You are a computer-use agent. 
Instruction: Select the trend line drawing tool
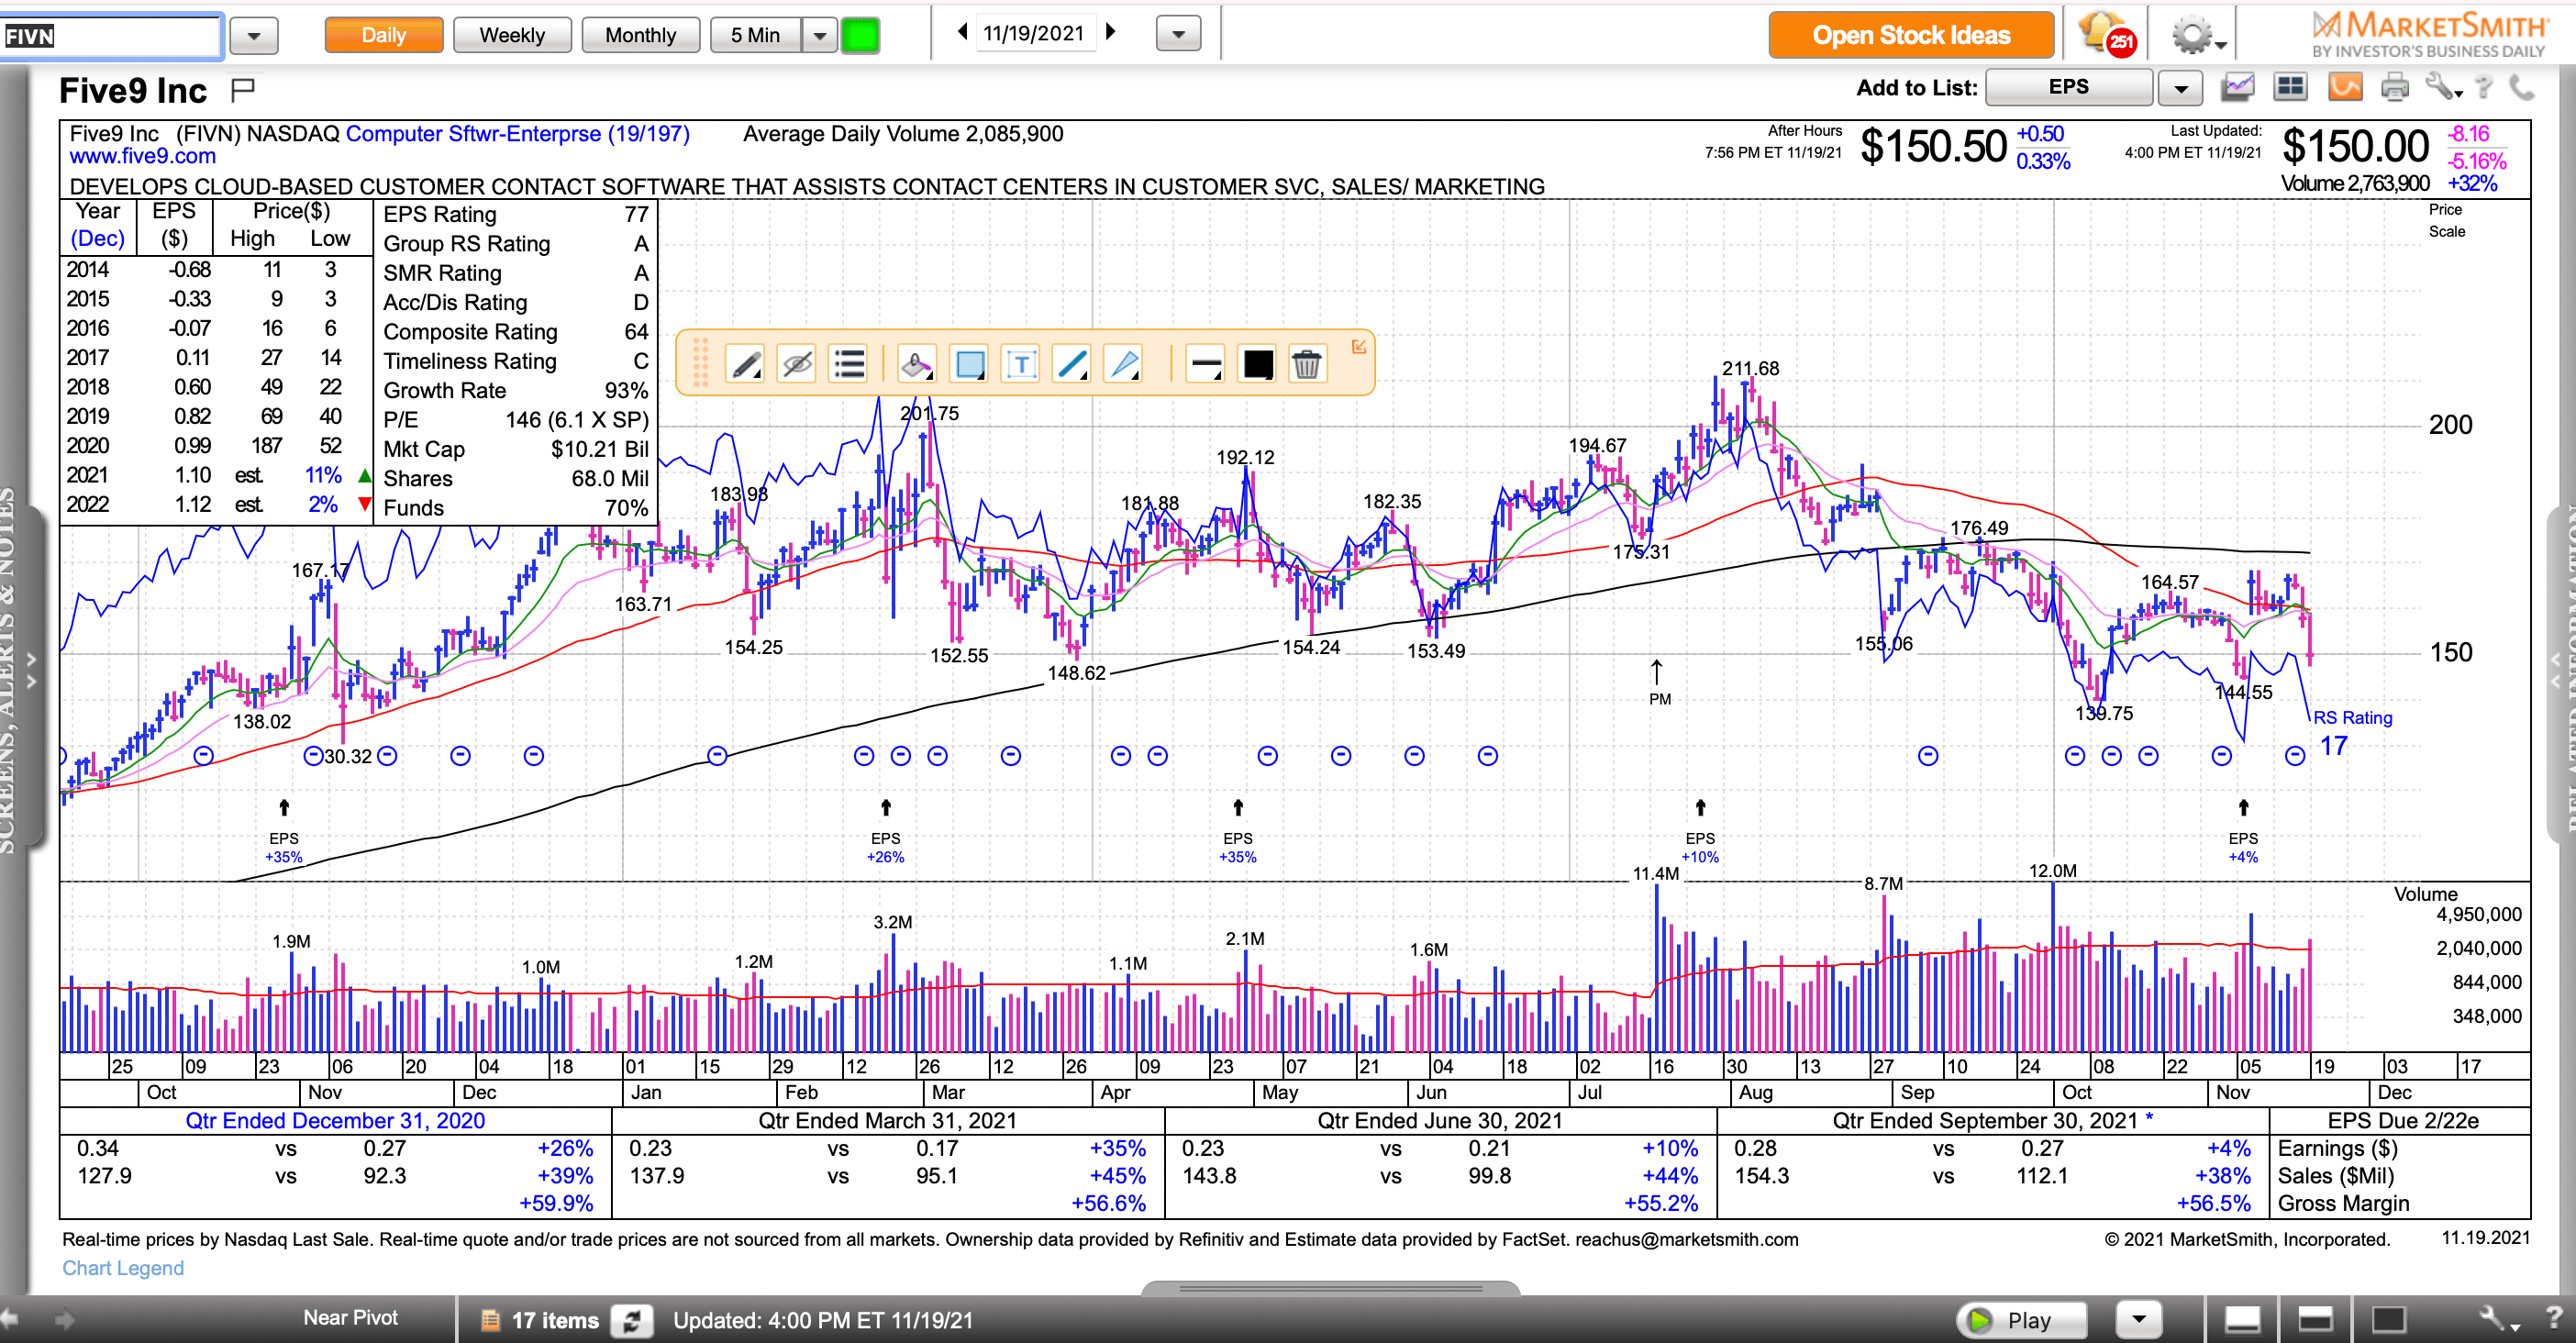[x=1072, y=364]
